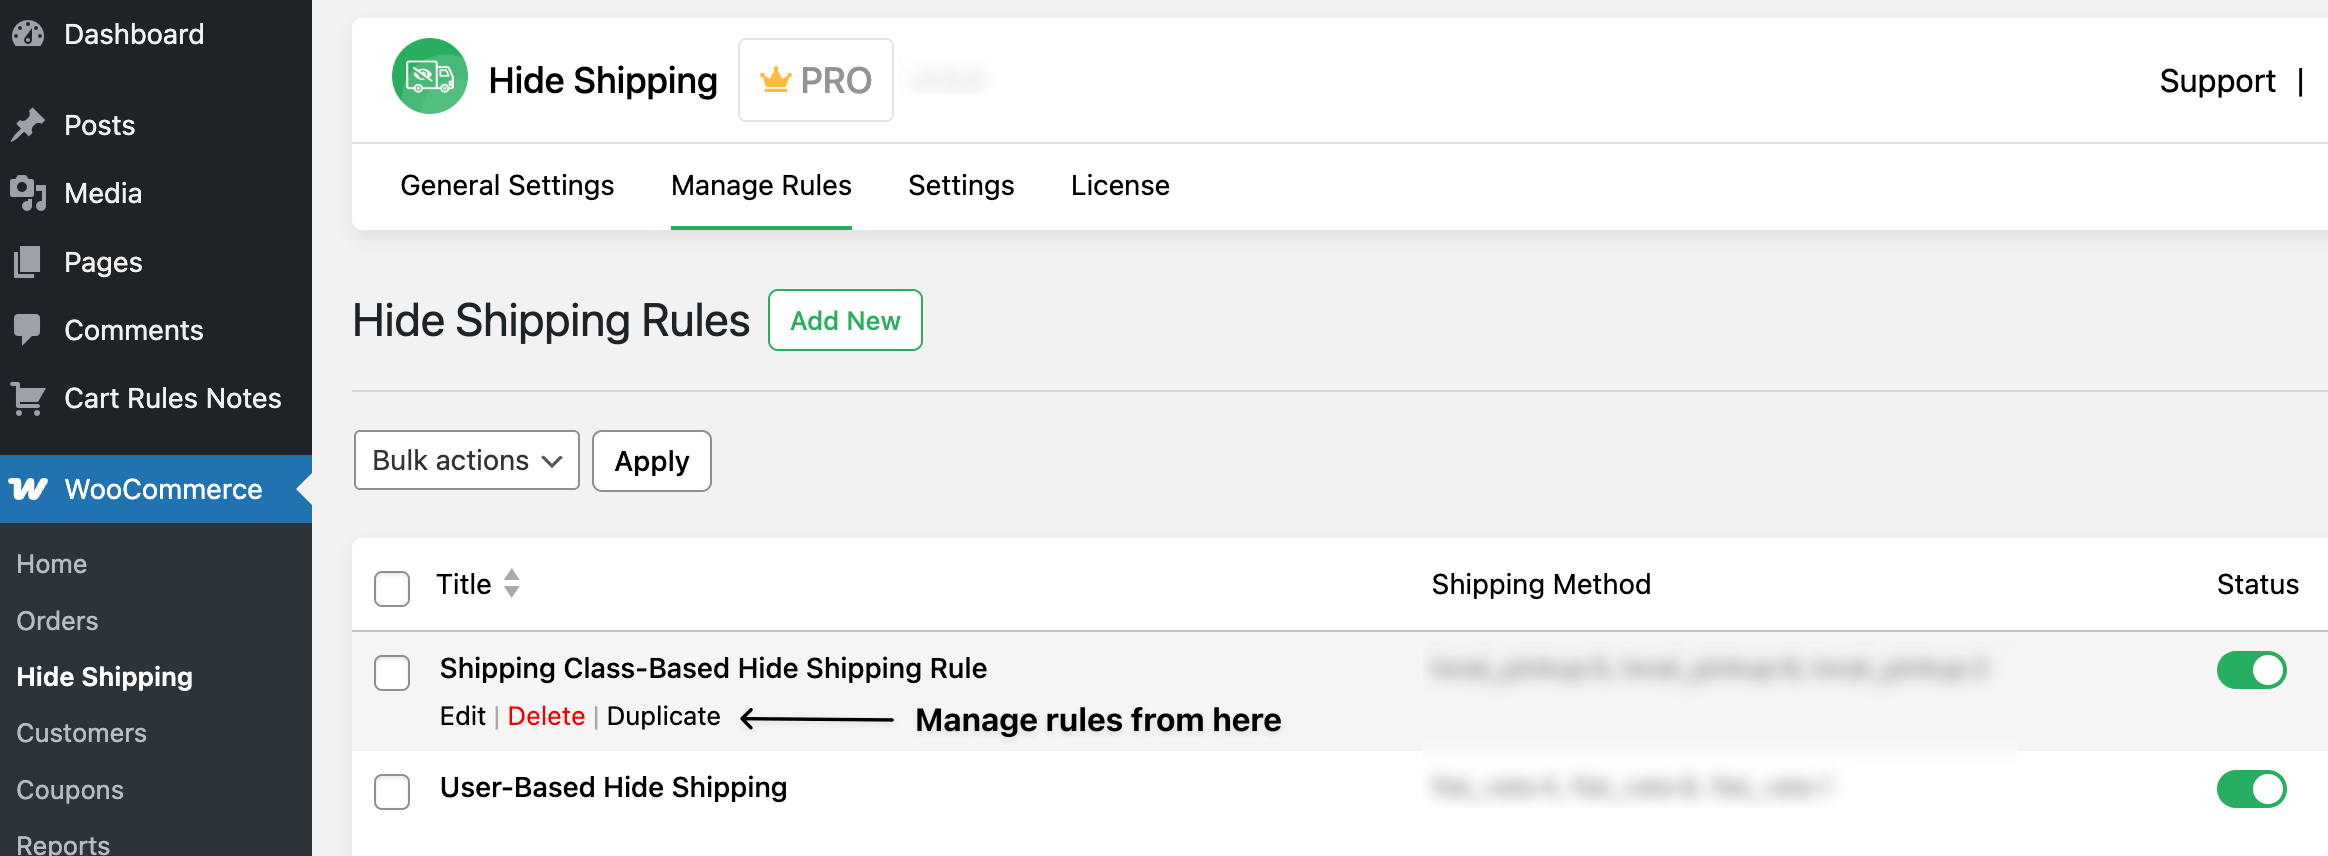Switch to the General Settings tab
Image resolution: width=2328 pixels, height=856 pixels.
pyautogui.click(x=506, y=185)
